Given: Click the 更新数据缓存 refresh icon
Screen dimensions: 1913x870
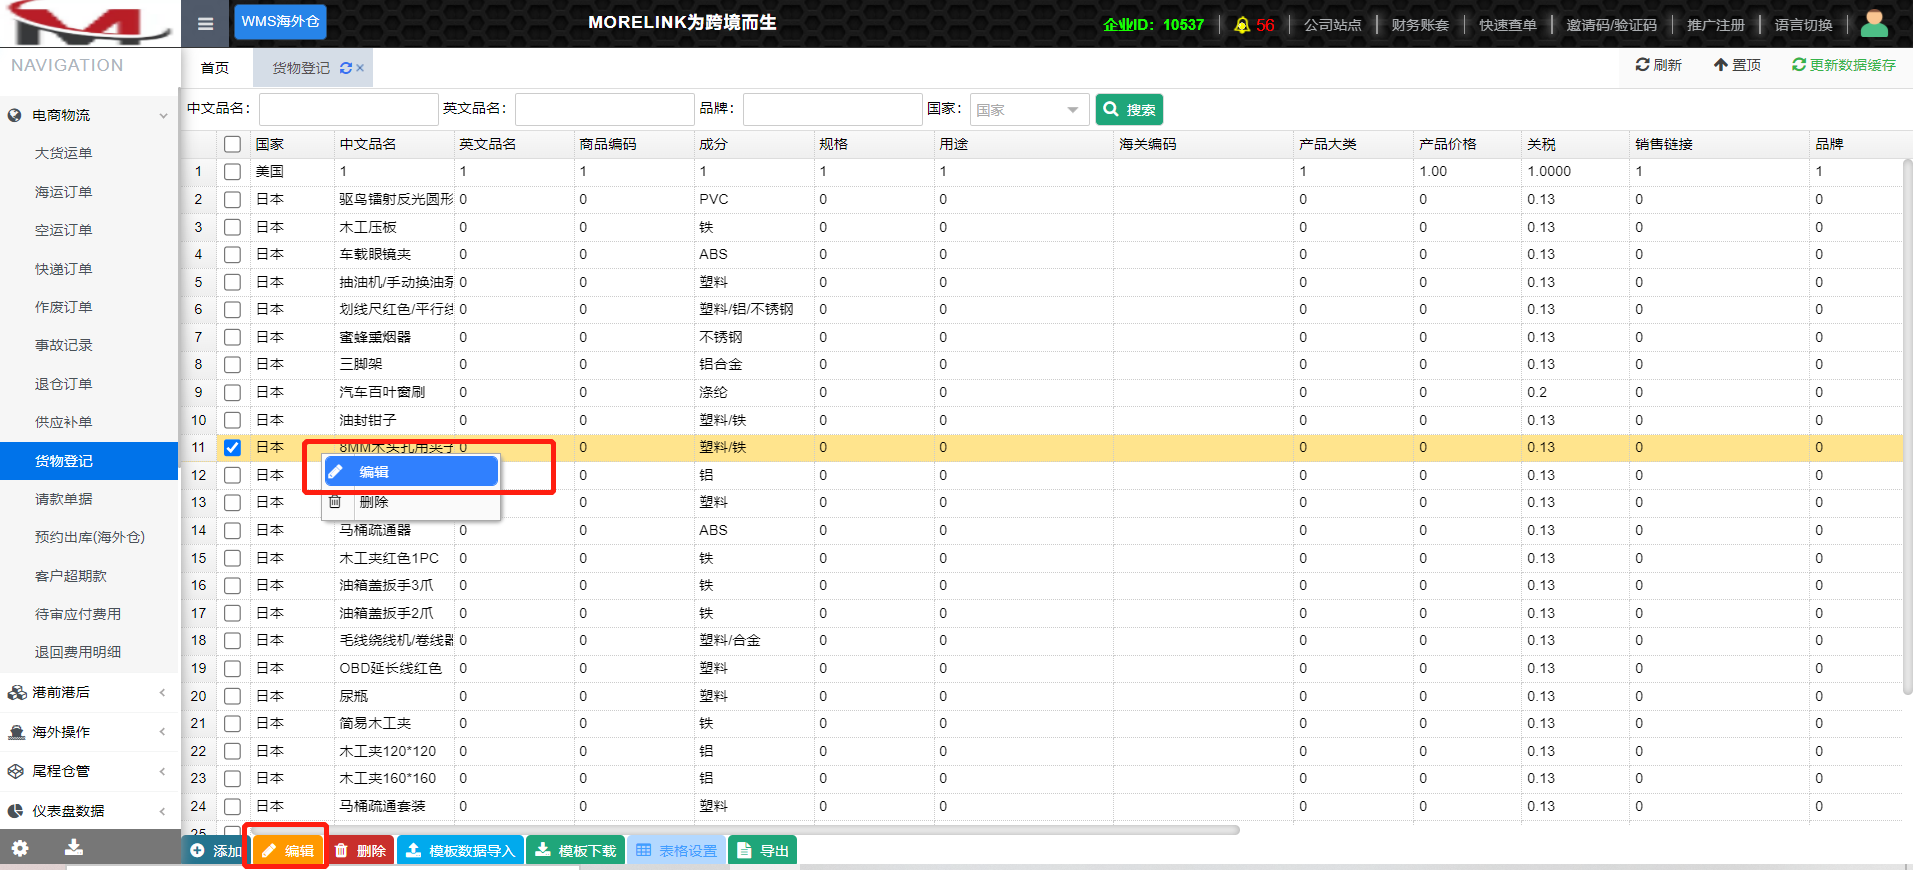Looking at the screenshot, I should click(x=1798, y=65).
